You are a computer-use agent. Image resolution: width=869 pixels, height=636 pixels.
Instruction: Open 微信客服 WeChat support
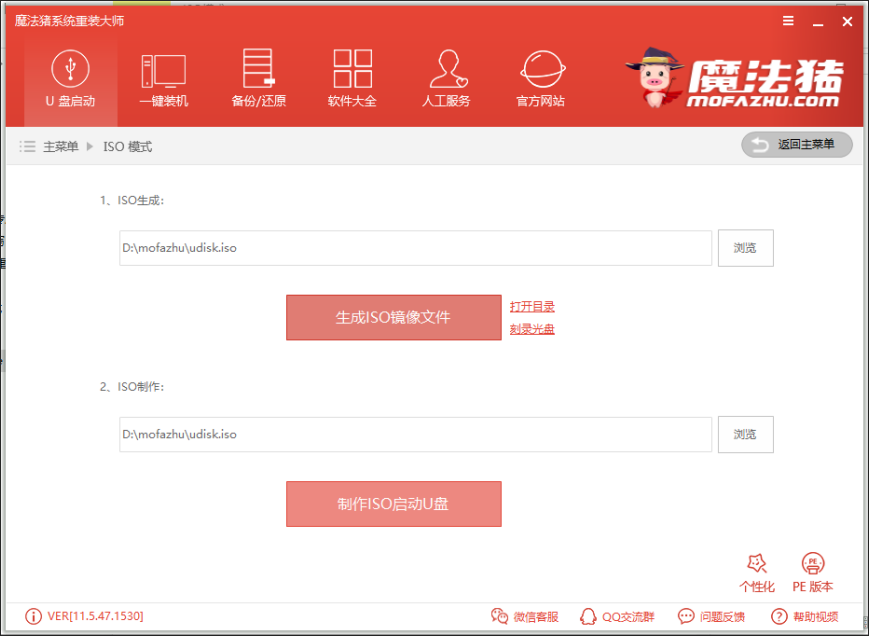click(524, 617)
